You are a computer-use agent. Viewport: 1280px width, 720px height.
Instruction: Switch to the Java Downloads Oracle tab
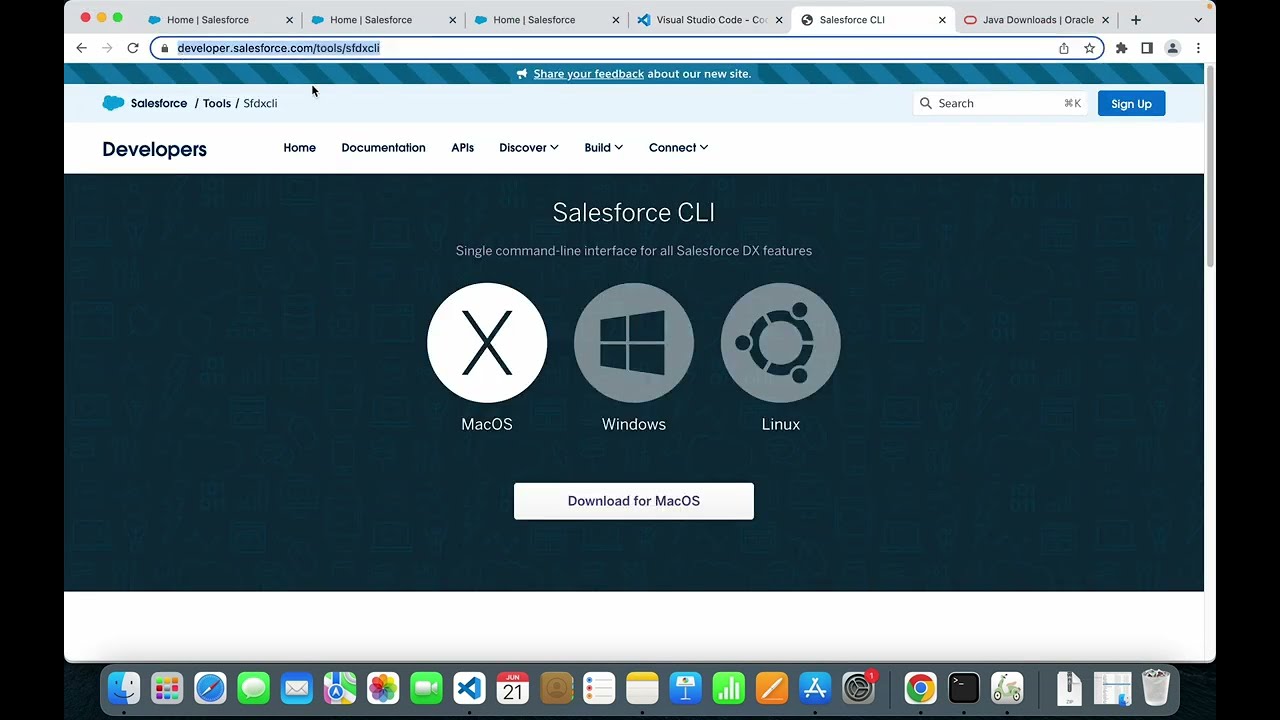[x=1036, y=20]
